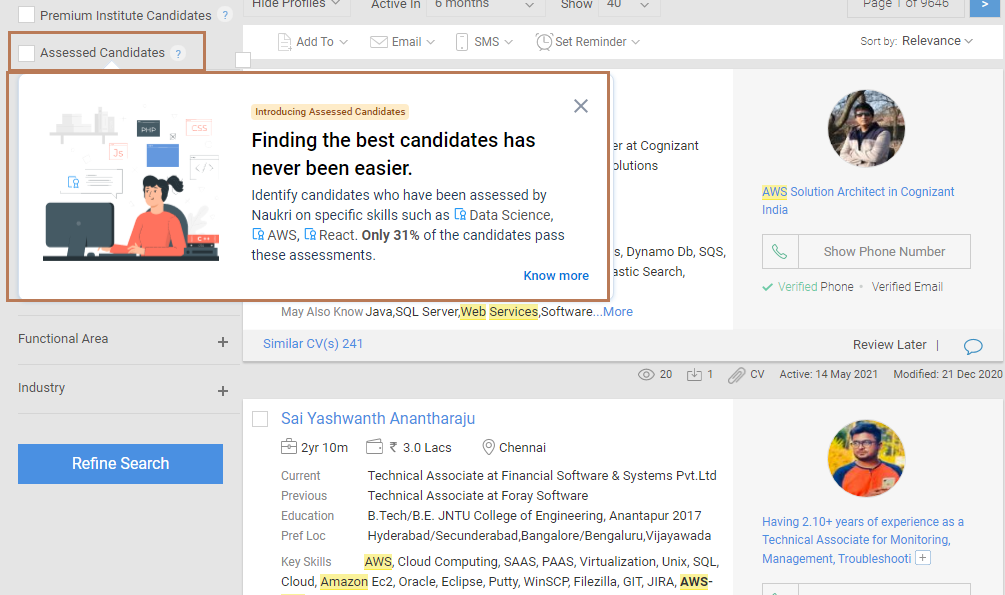Click the Email envelope icon

[x=379, y=42]
